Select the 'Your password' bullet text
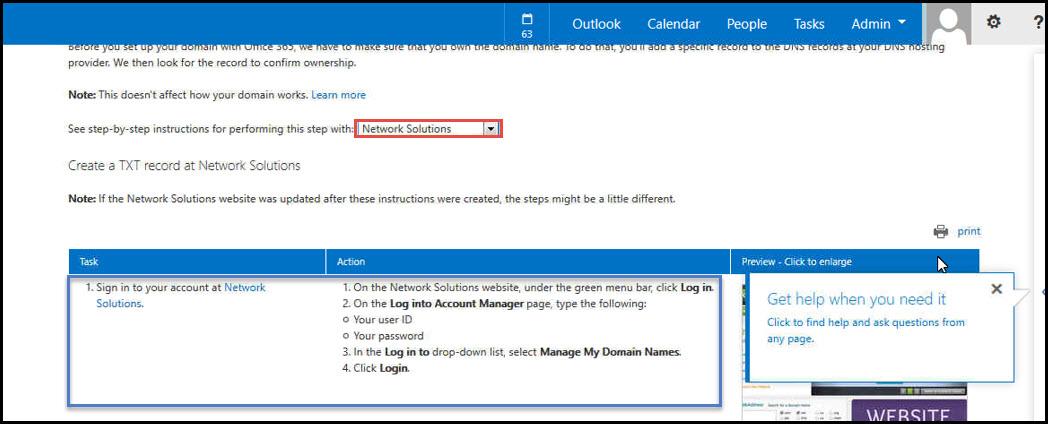The width and height of the screenshot is (1048, 424). click(x=388, y=336)
